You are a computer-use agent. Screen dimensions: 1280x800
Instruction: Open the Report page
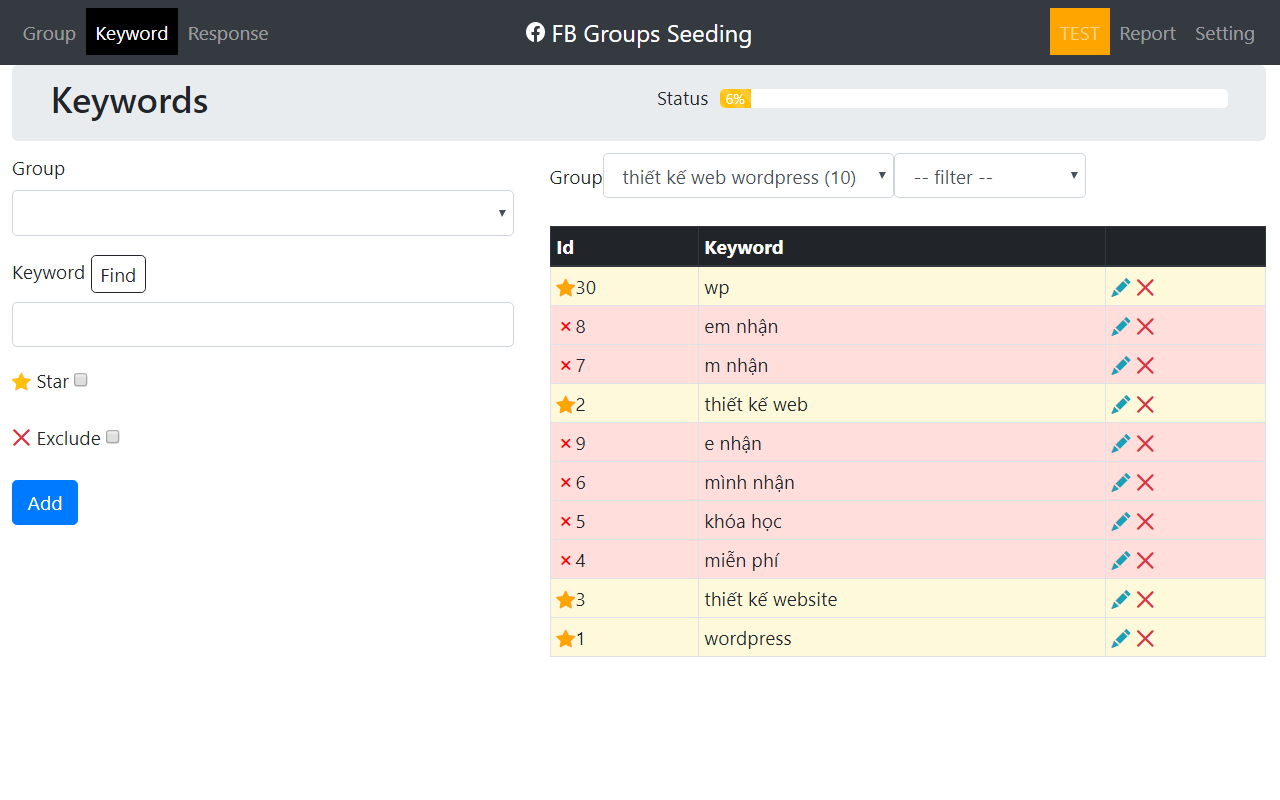1147,33
